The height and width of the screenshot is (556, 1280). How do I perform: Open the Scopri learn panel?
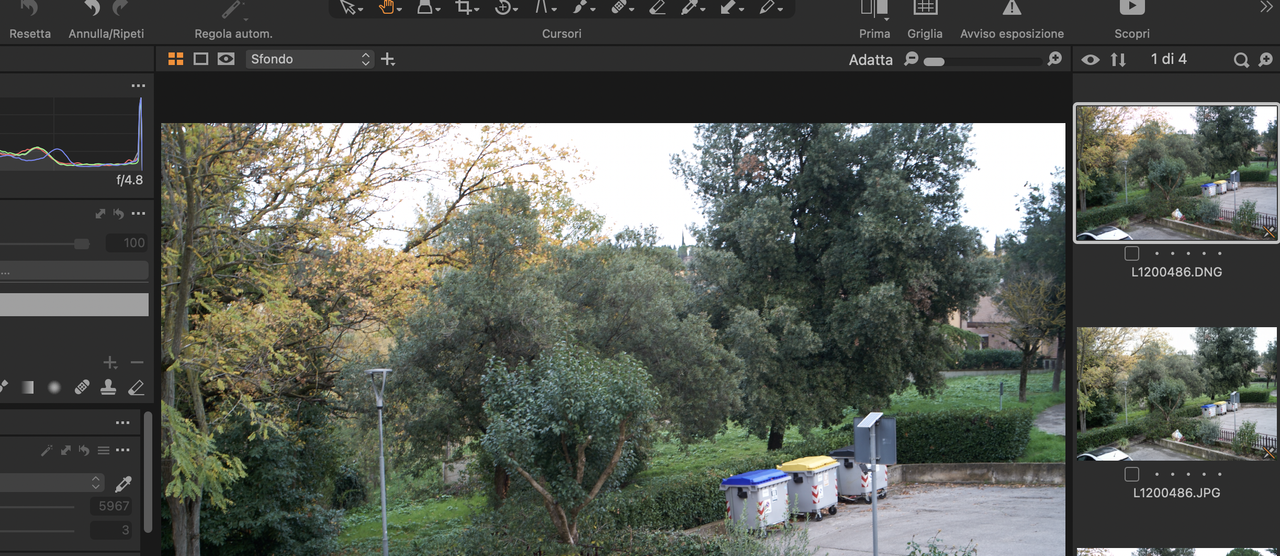[x=1132, y=8]
